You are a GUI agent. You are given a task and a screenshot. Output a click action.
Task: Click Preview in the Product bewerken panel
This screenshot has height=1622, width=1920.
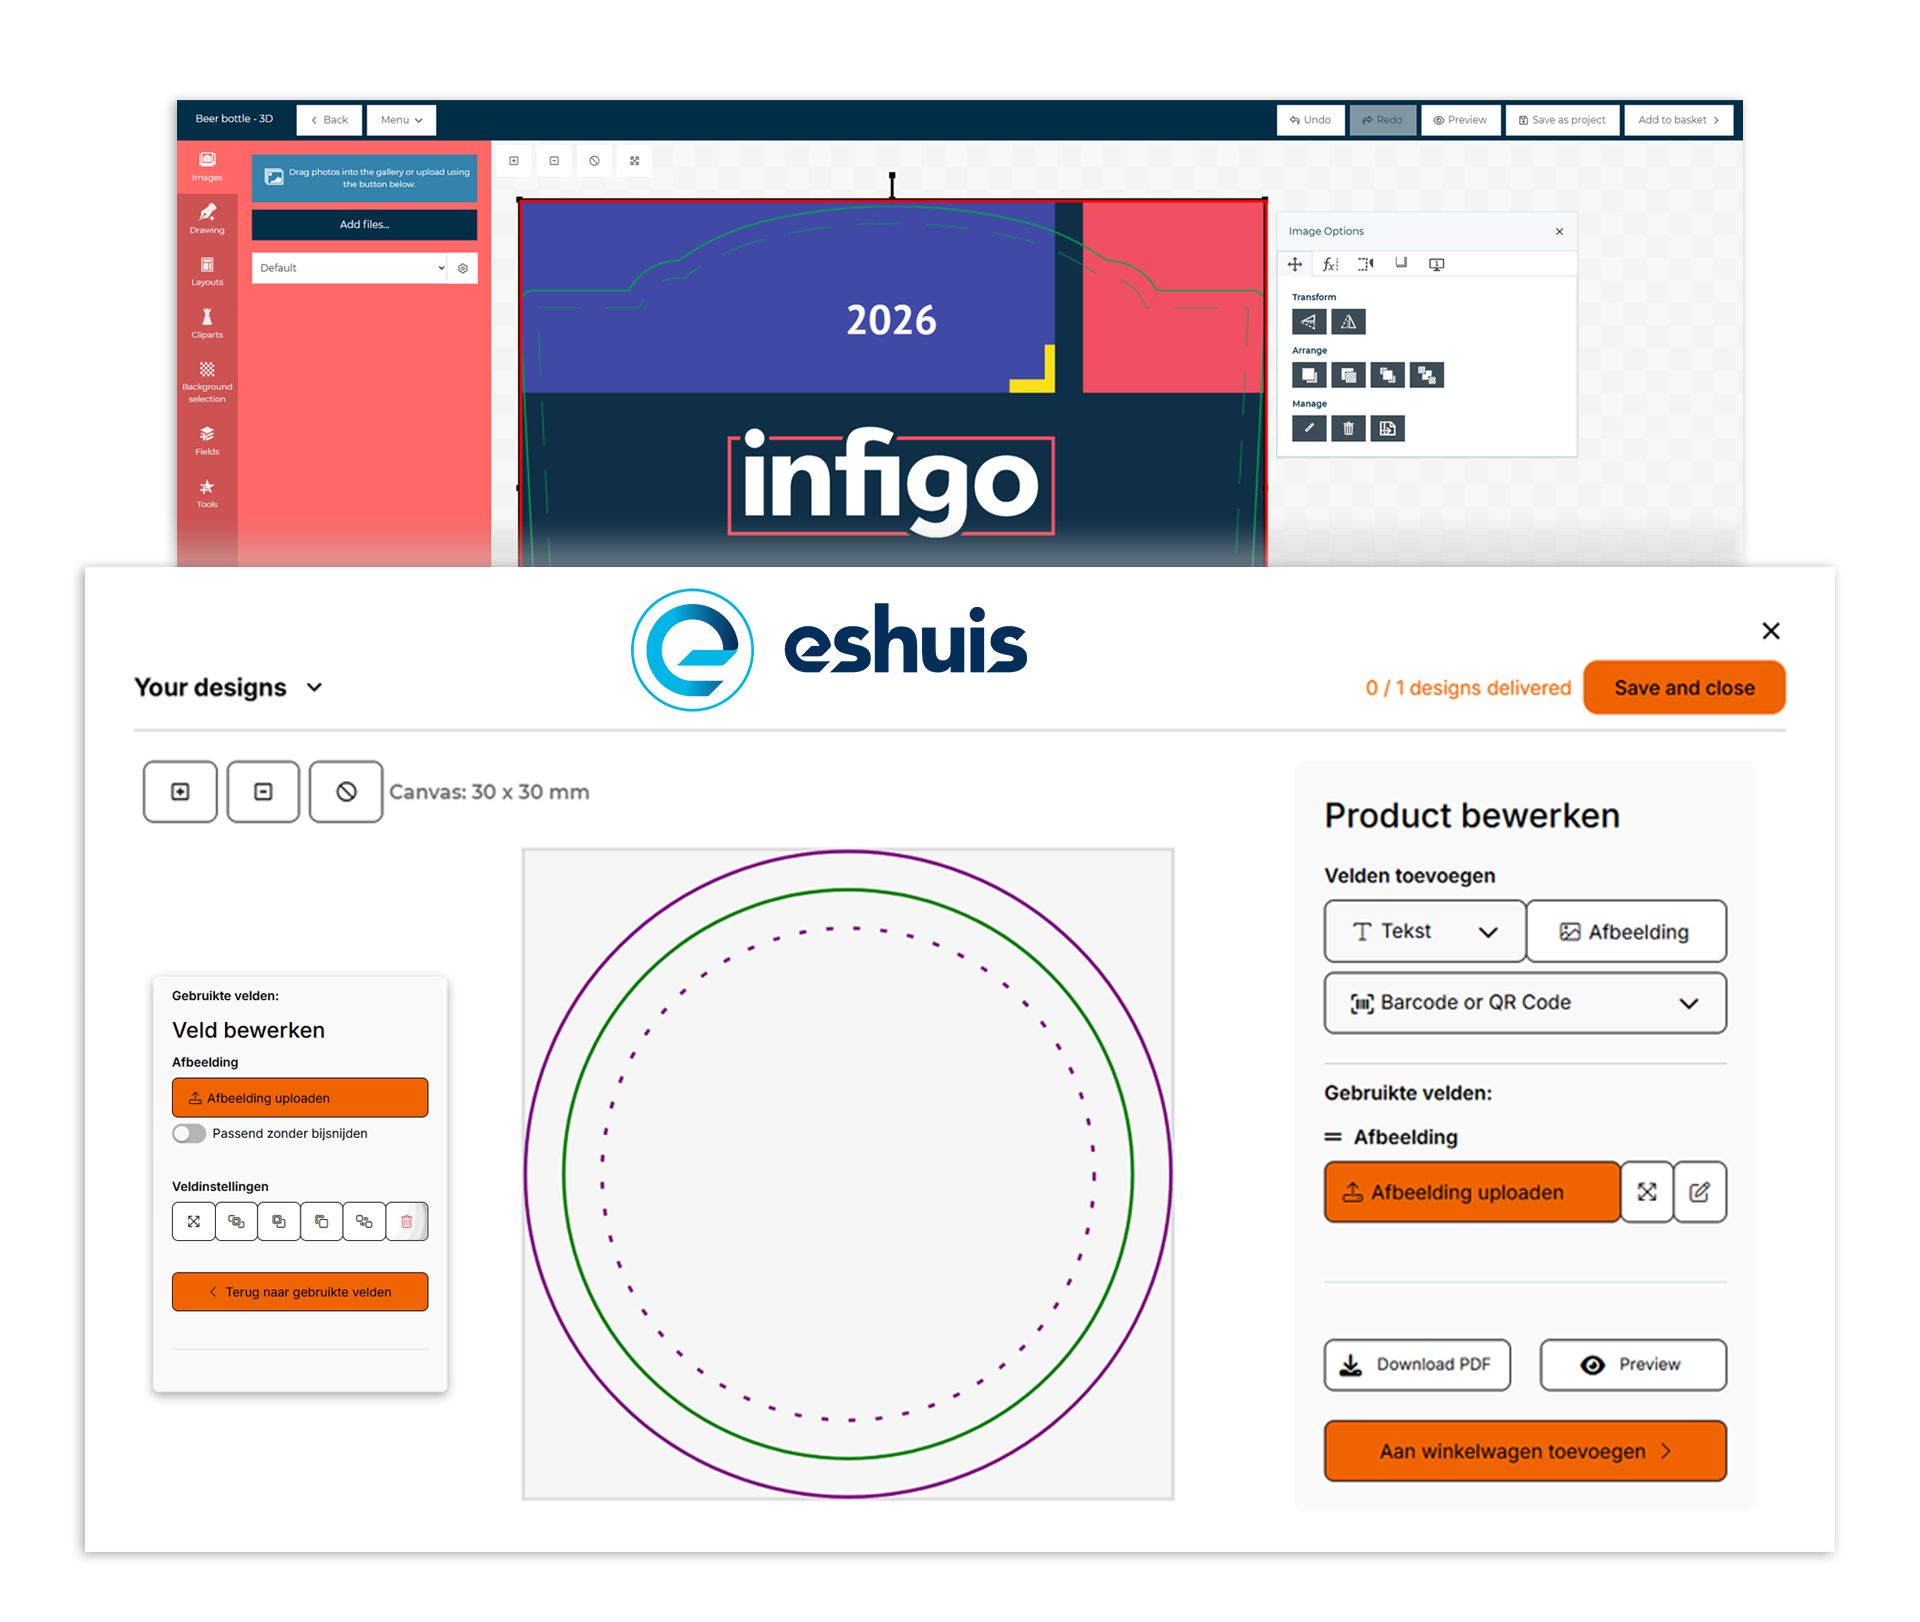pos(1633,1365)
